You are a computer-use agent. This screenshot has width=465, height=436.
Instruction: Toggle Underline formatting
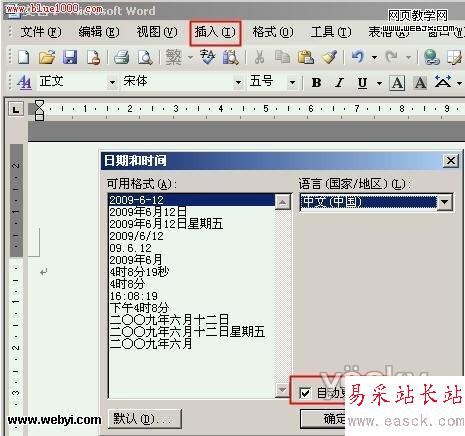point(362,83)
